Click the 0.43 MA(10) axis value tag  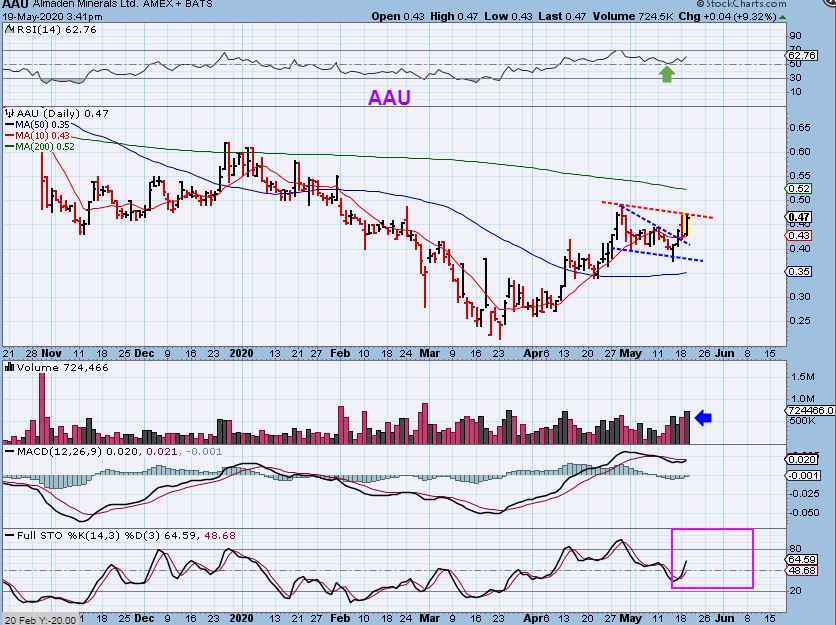click(799, 235)
